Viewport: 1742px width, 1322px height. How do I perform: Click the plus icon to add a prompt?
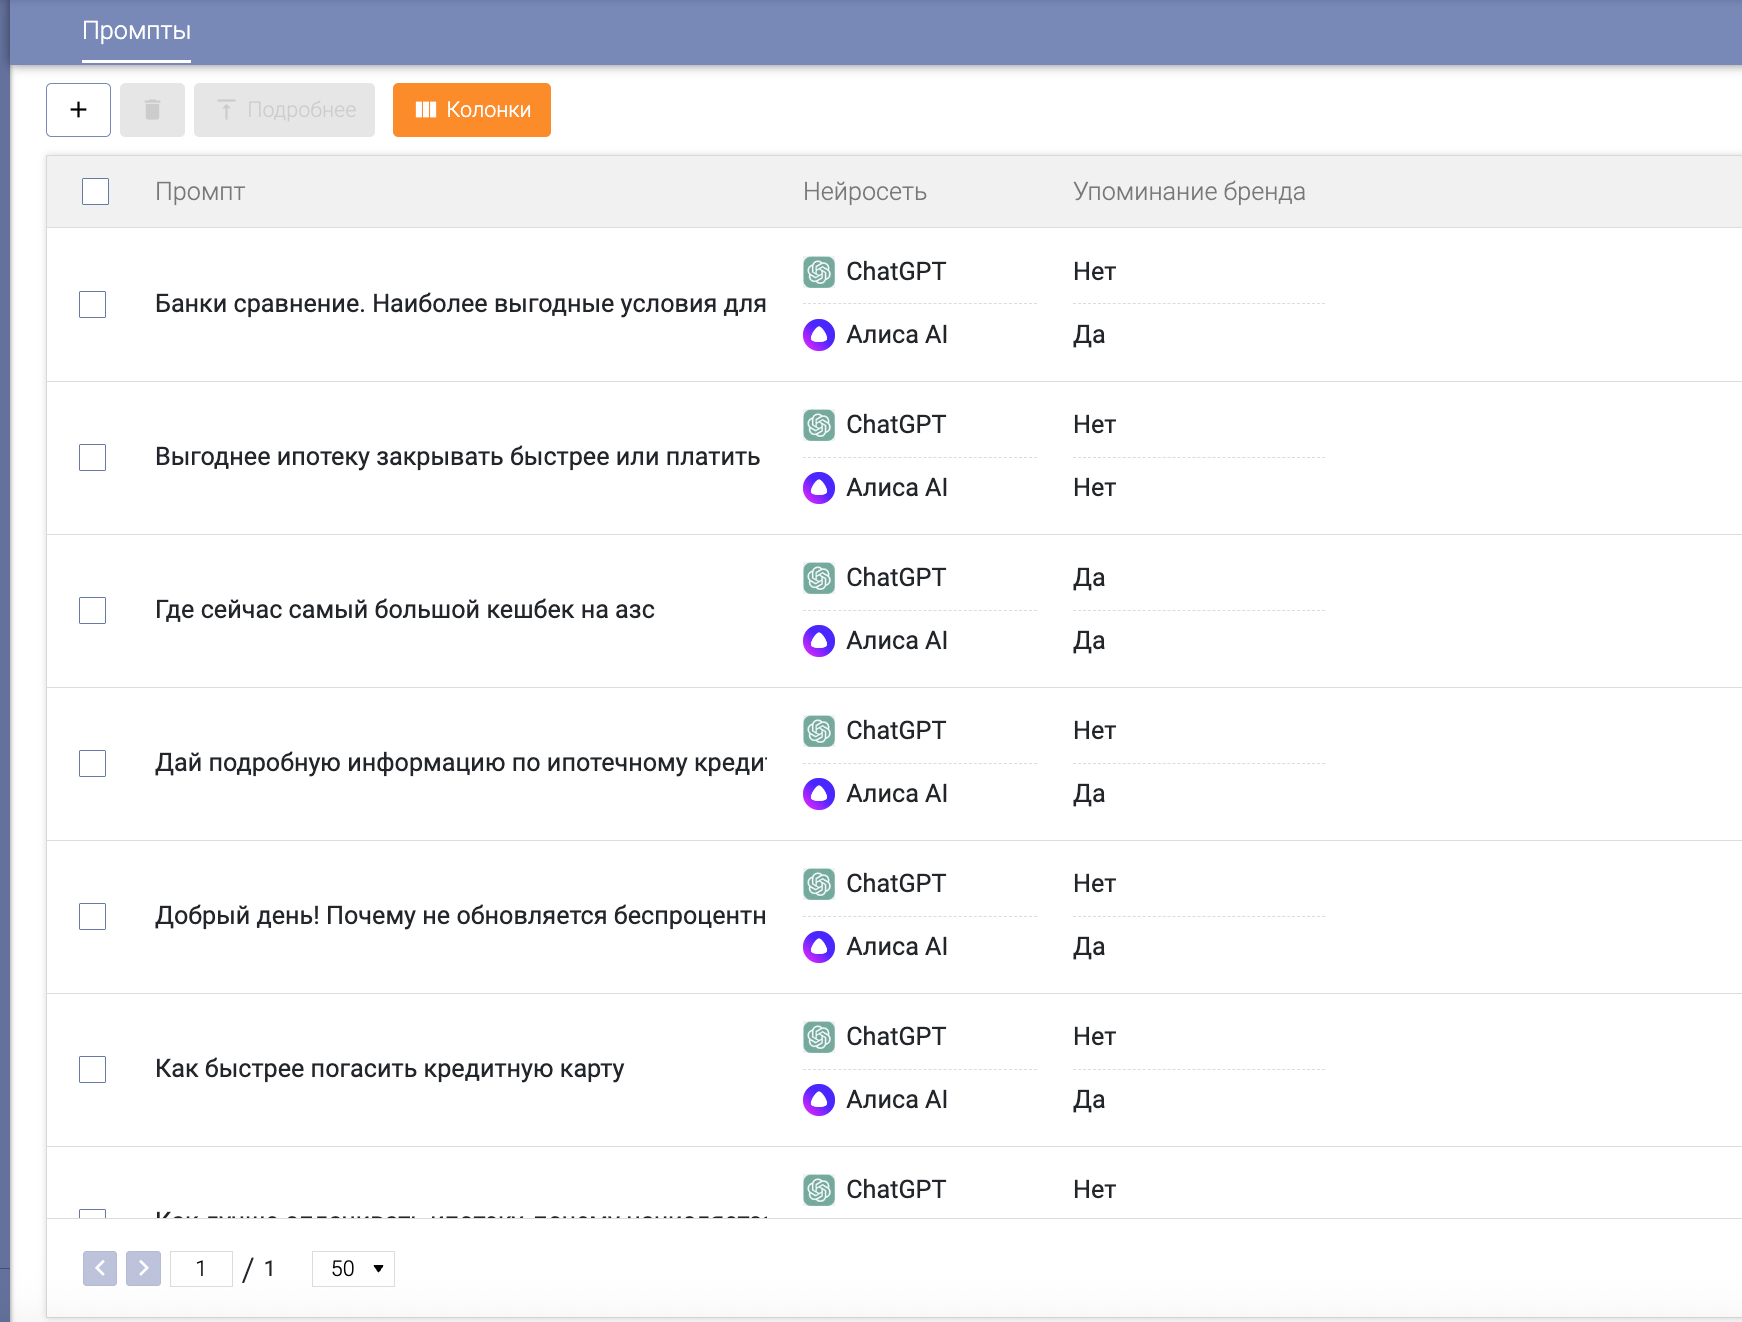point(78,110)
